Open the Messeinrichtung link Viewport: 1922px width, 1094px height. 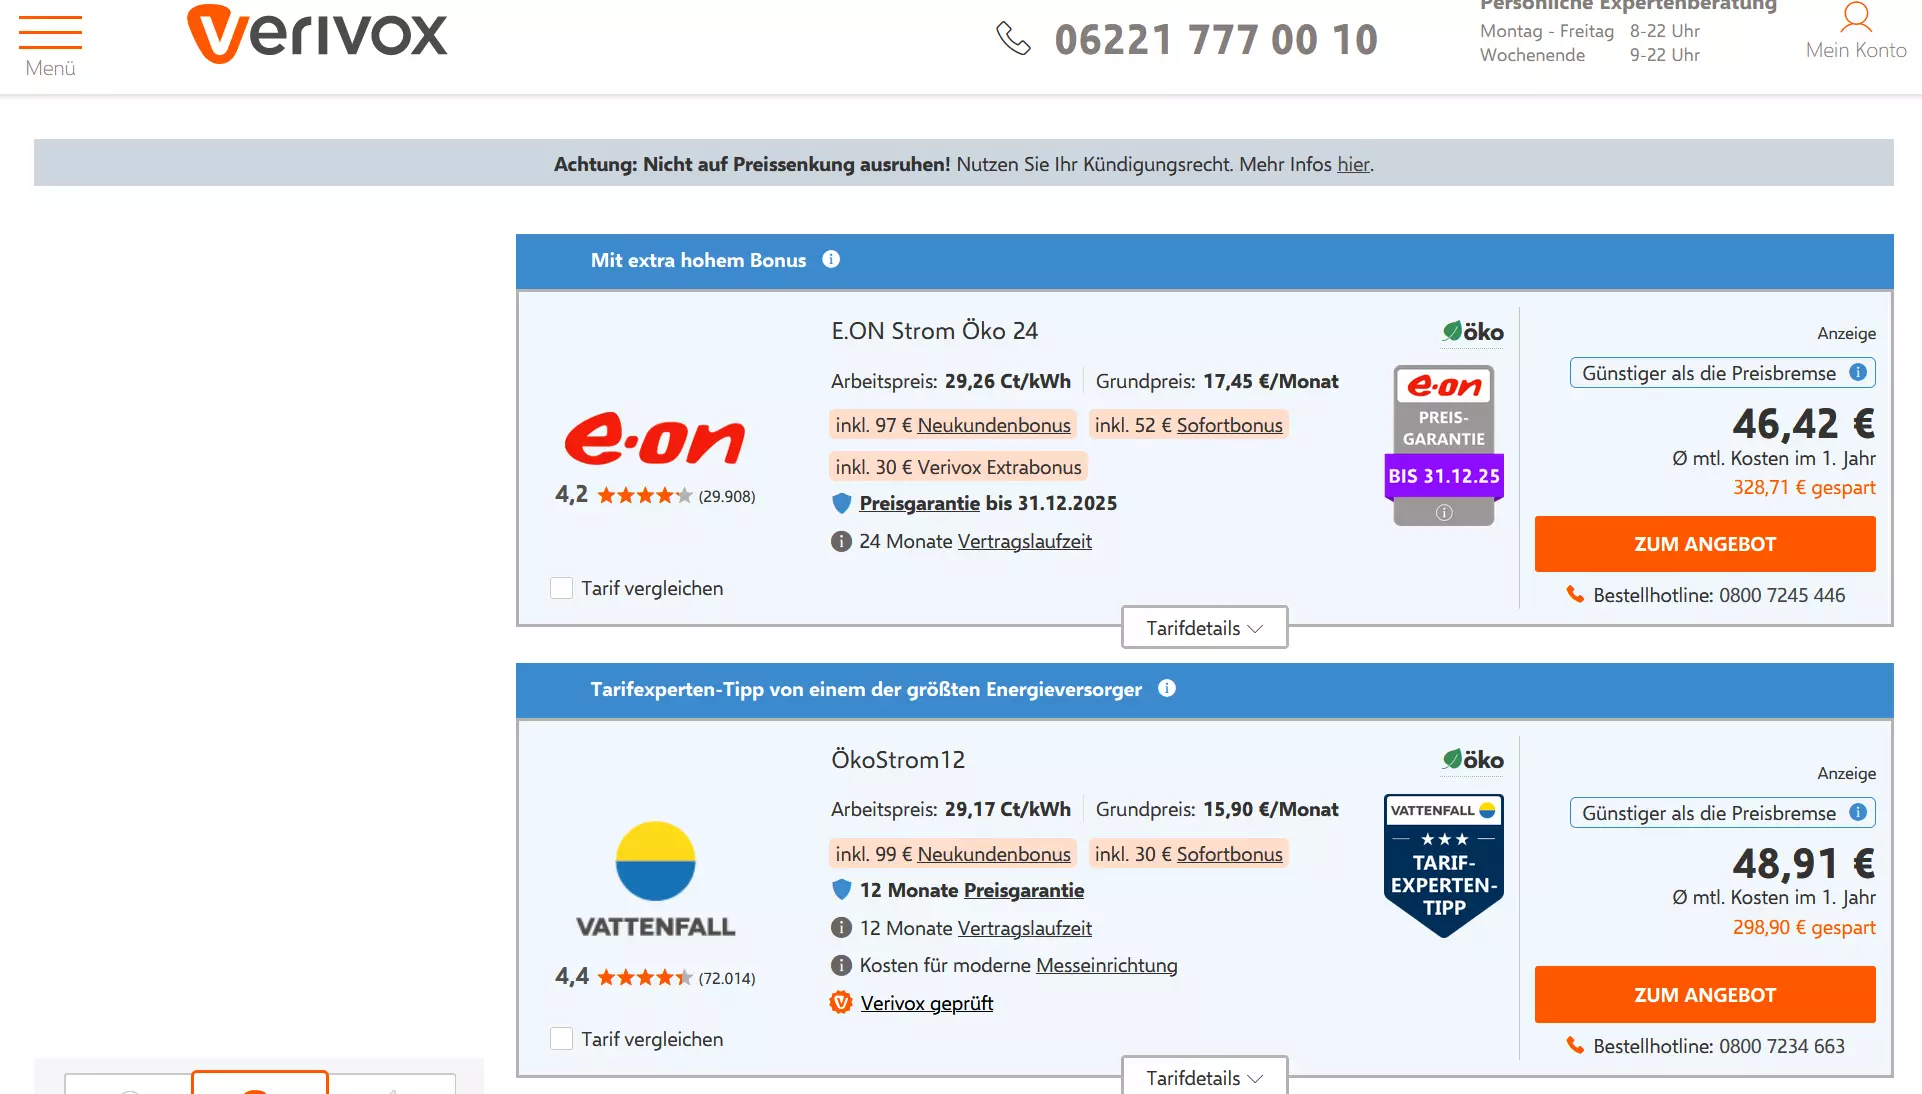pos(1106,965)
